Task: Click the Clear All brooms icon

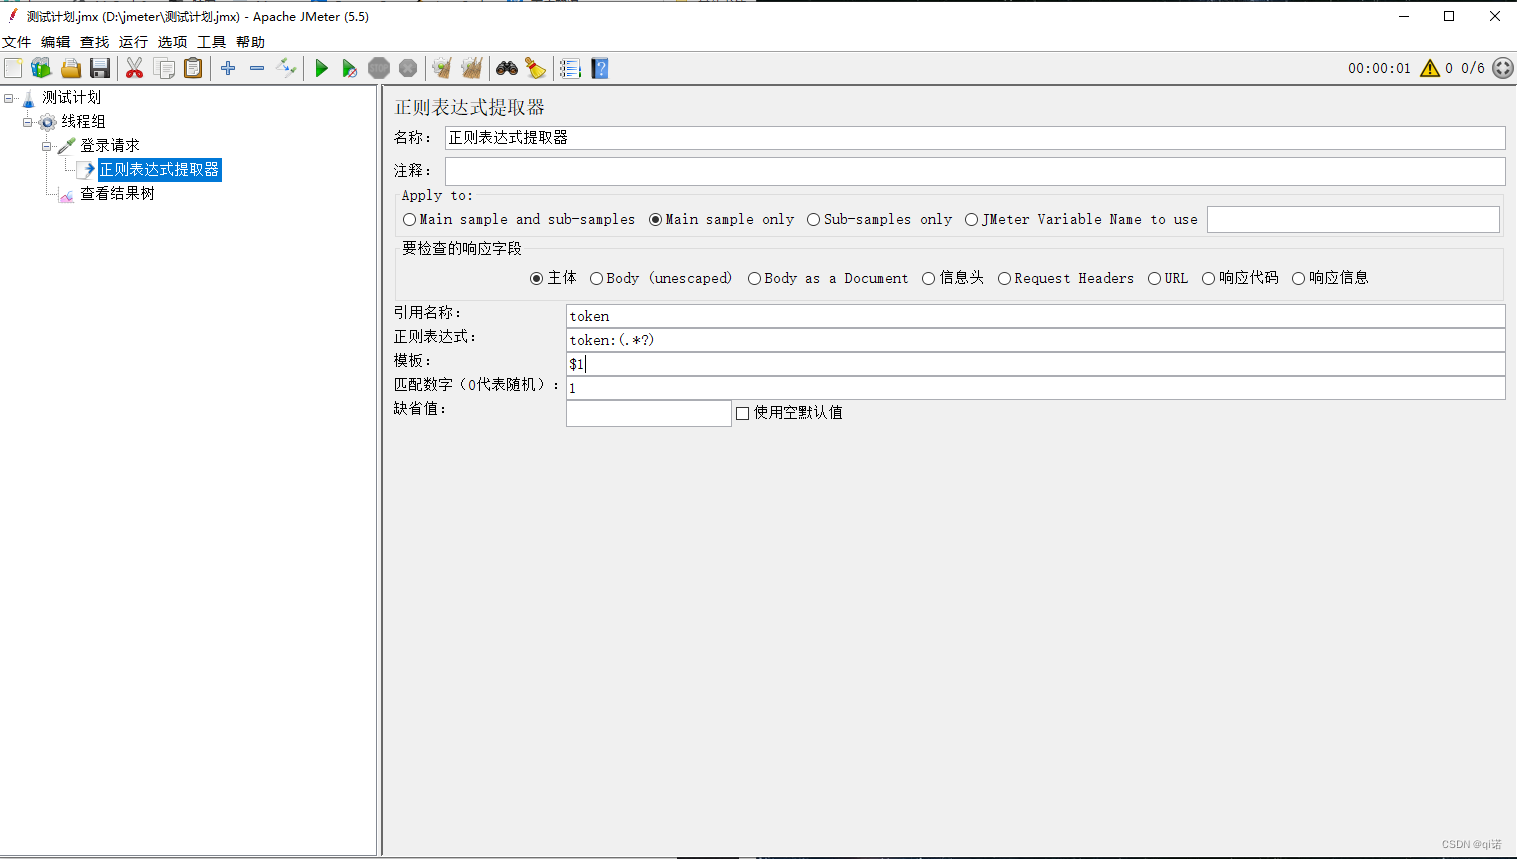Action: [472, 68]
